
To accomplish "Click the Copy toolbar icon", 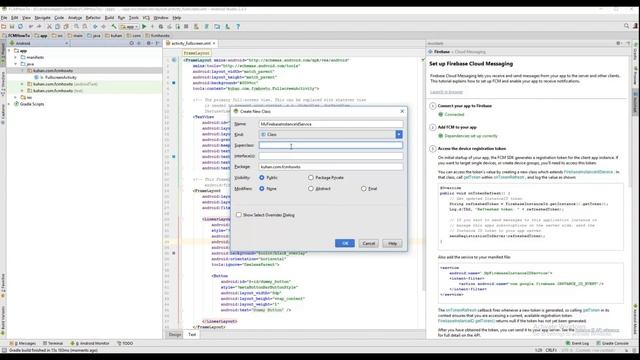I will tap(58, 27).
